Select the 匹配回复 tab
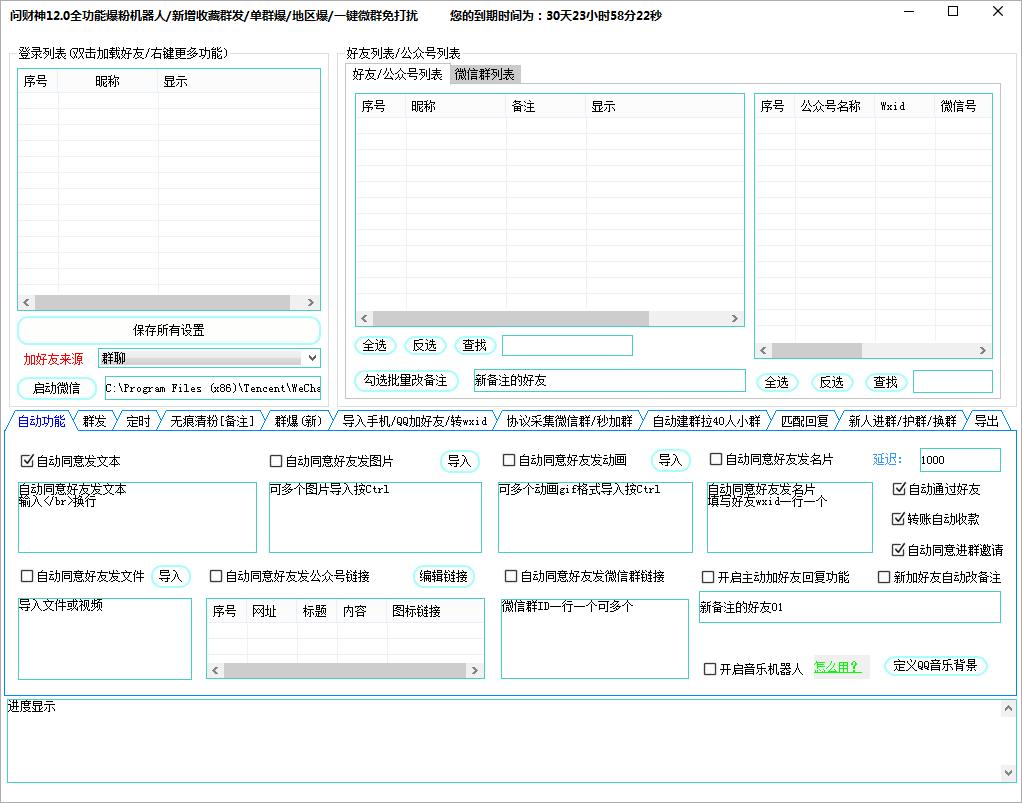Image resolution: width=1022 pixels, height=803 pixels. pyautogui.click(x=804, y=421)
